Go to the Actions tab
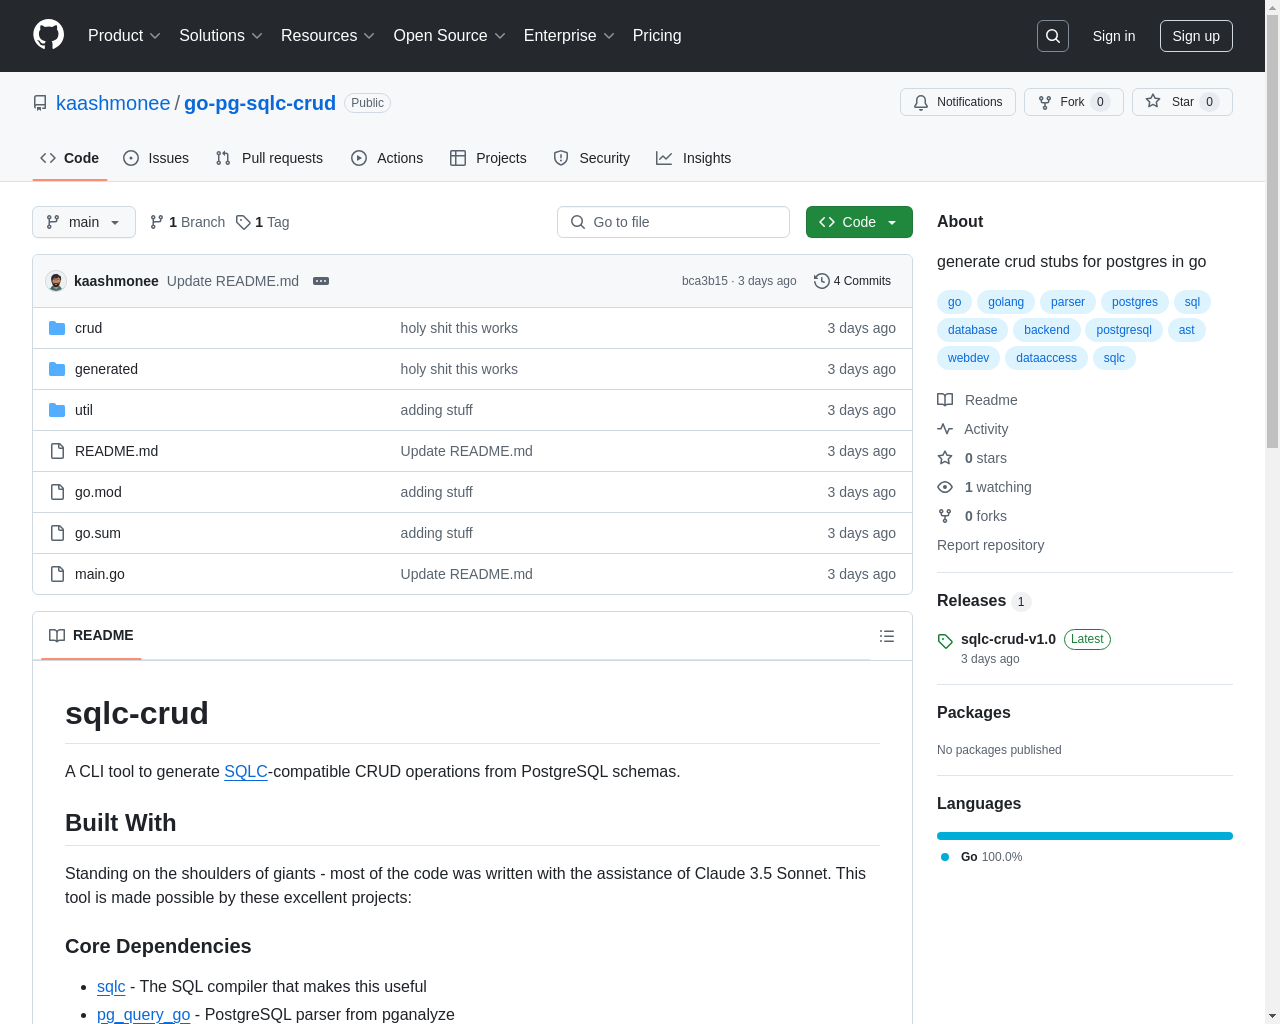1280x1024 pixels. click(387, 158)
